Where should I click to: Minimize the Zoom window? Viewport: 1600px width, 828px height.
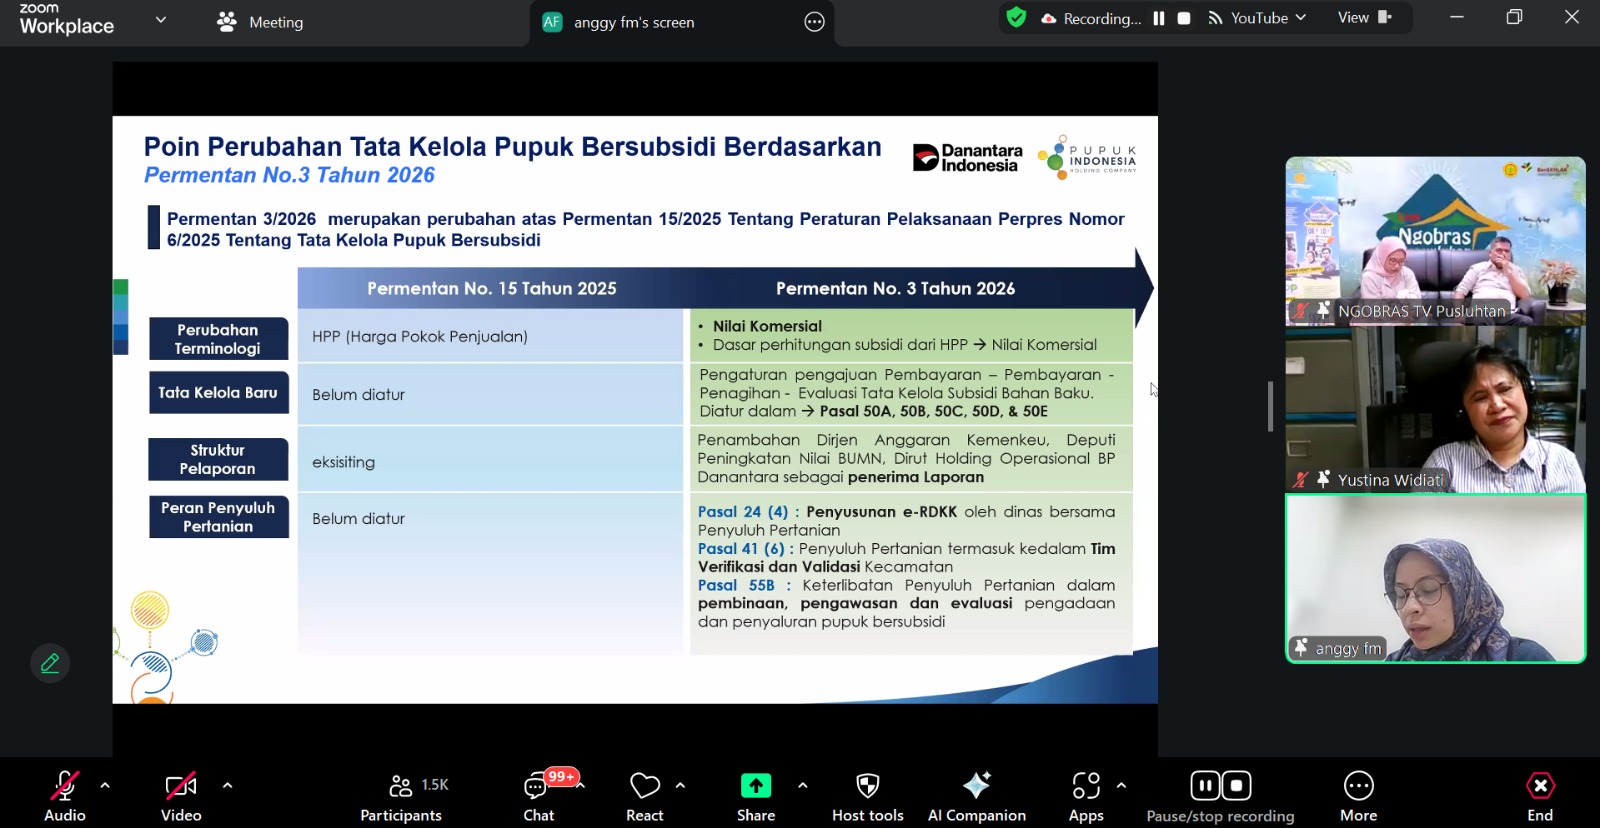[1457, 17]
